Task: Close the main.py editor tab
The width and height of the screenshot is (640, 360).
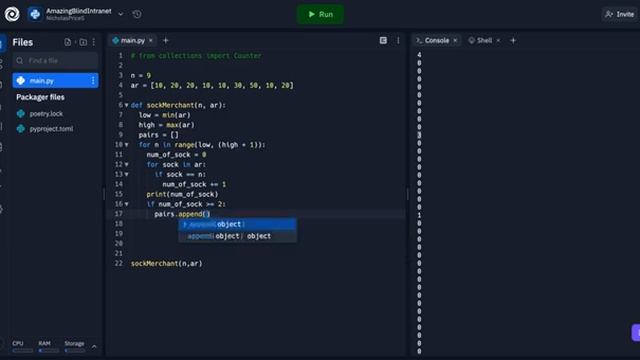Action: click(151, 40)
